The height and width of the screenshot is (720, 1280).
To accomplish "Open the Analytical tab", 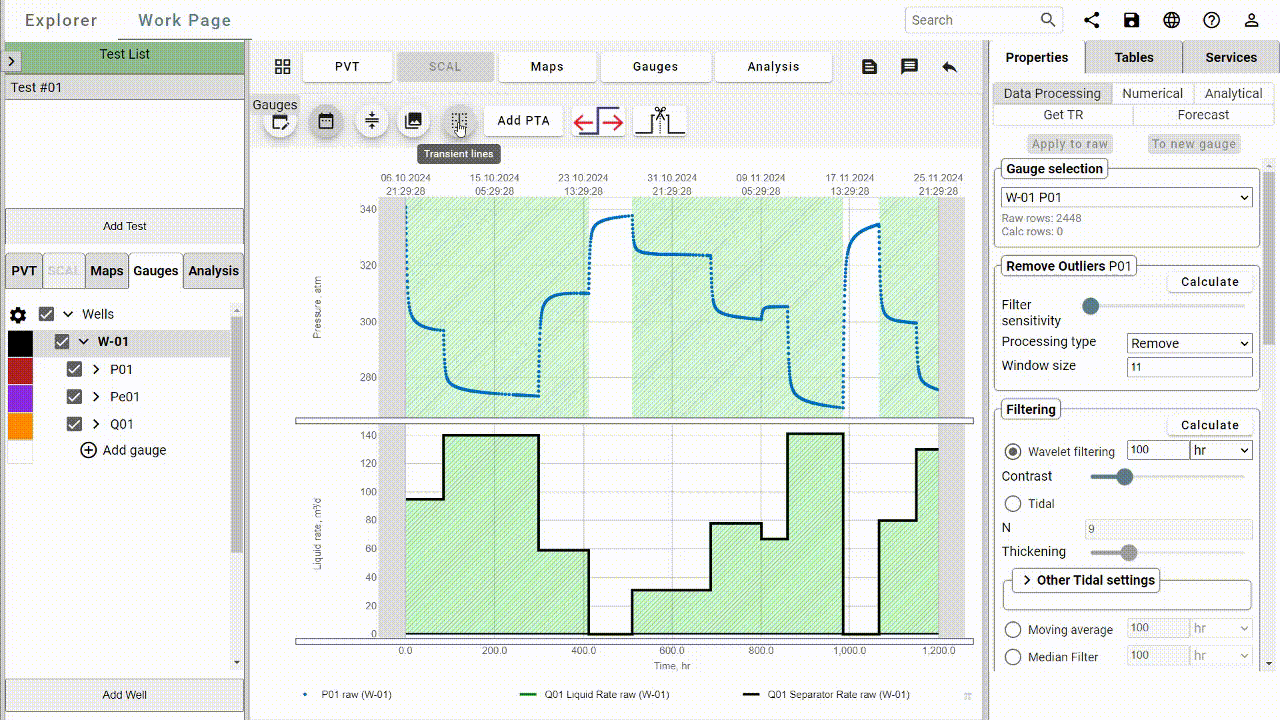I will tap(1233, 93).
